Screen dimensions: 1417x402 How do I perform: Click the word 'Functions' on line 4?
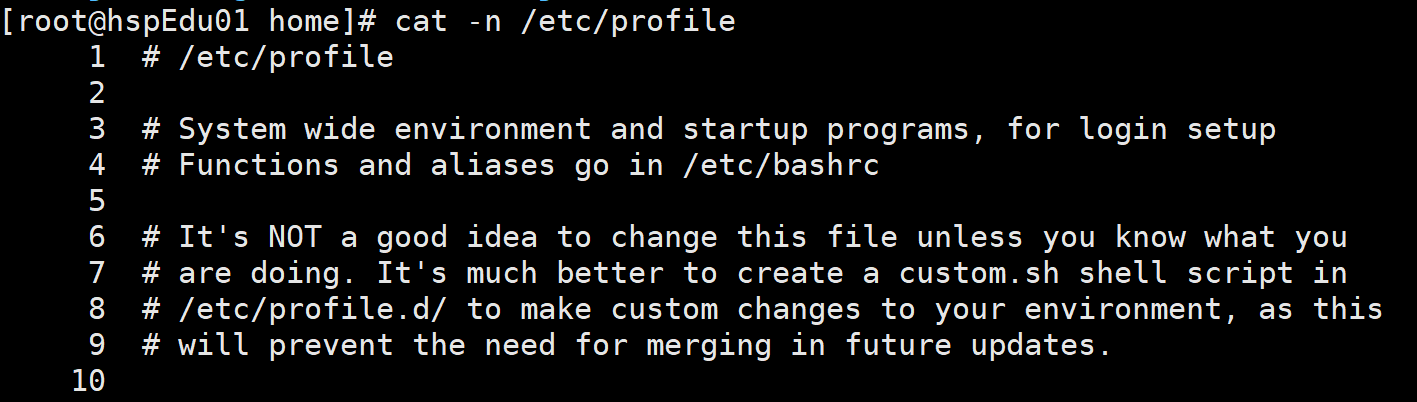259,164
